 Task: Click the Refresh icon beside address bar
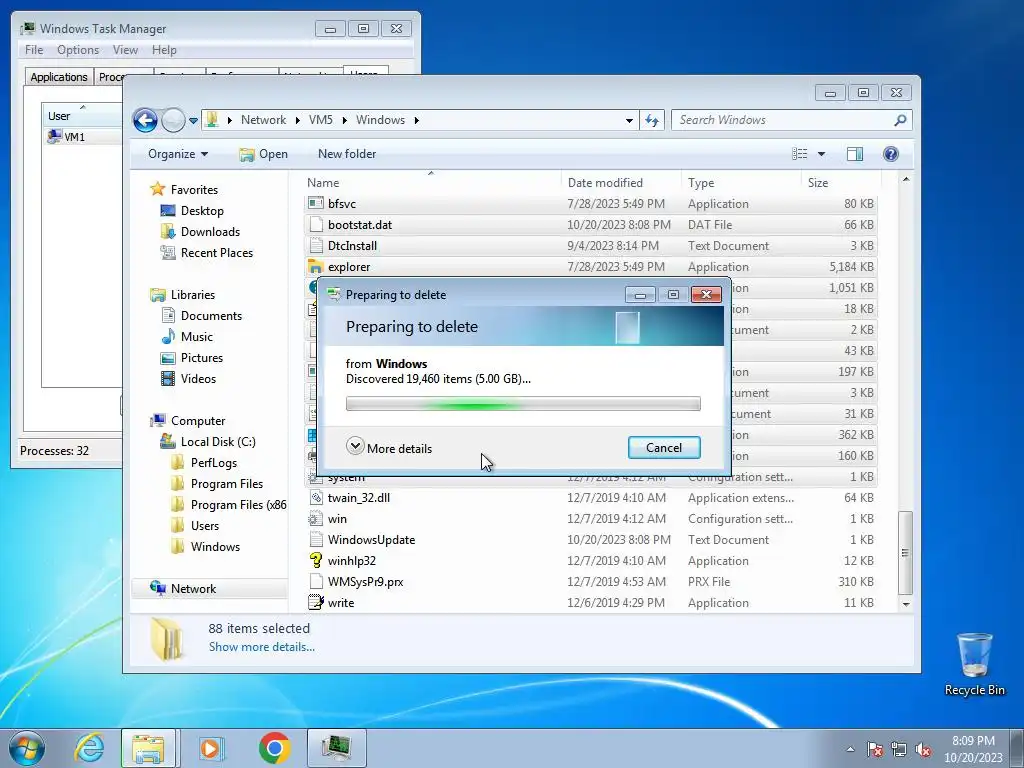tap(652, 120)
